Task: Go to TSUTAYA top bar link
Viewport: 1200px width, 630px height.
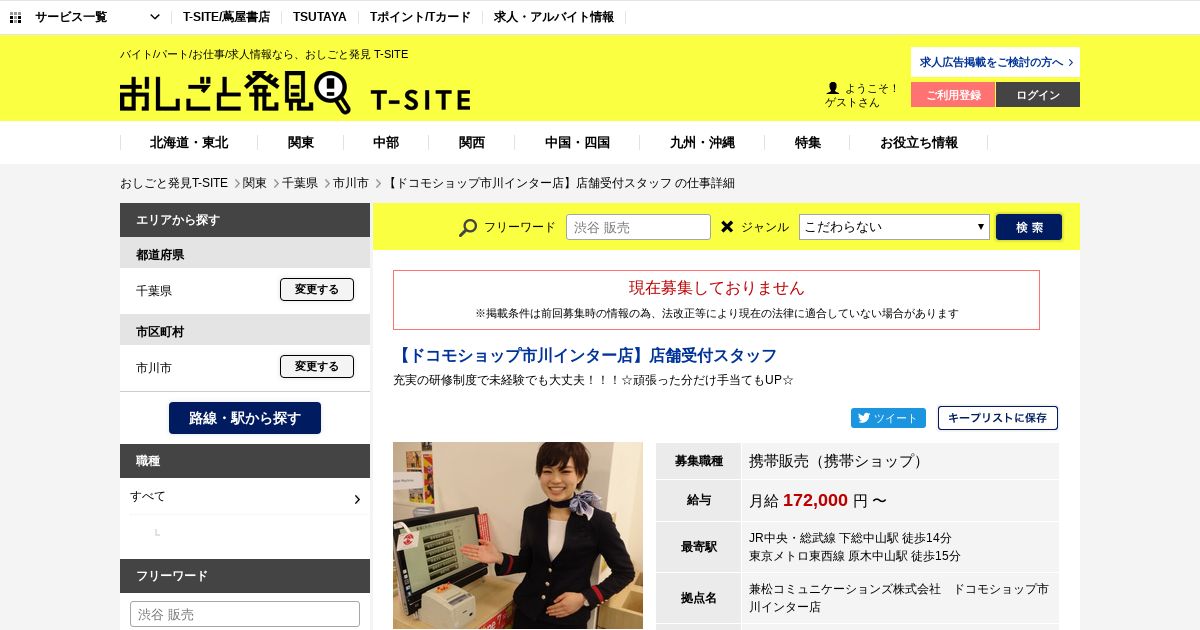Action: (320, 17)
